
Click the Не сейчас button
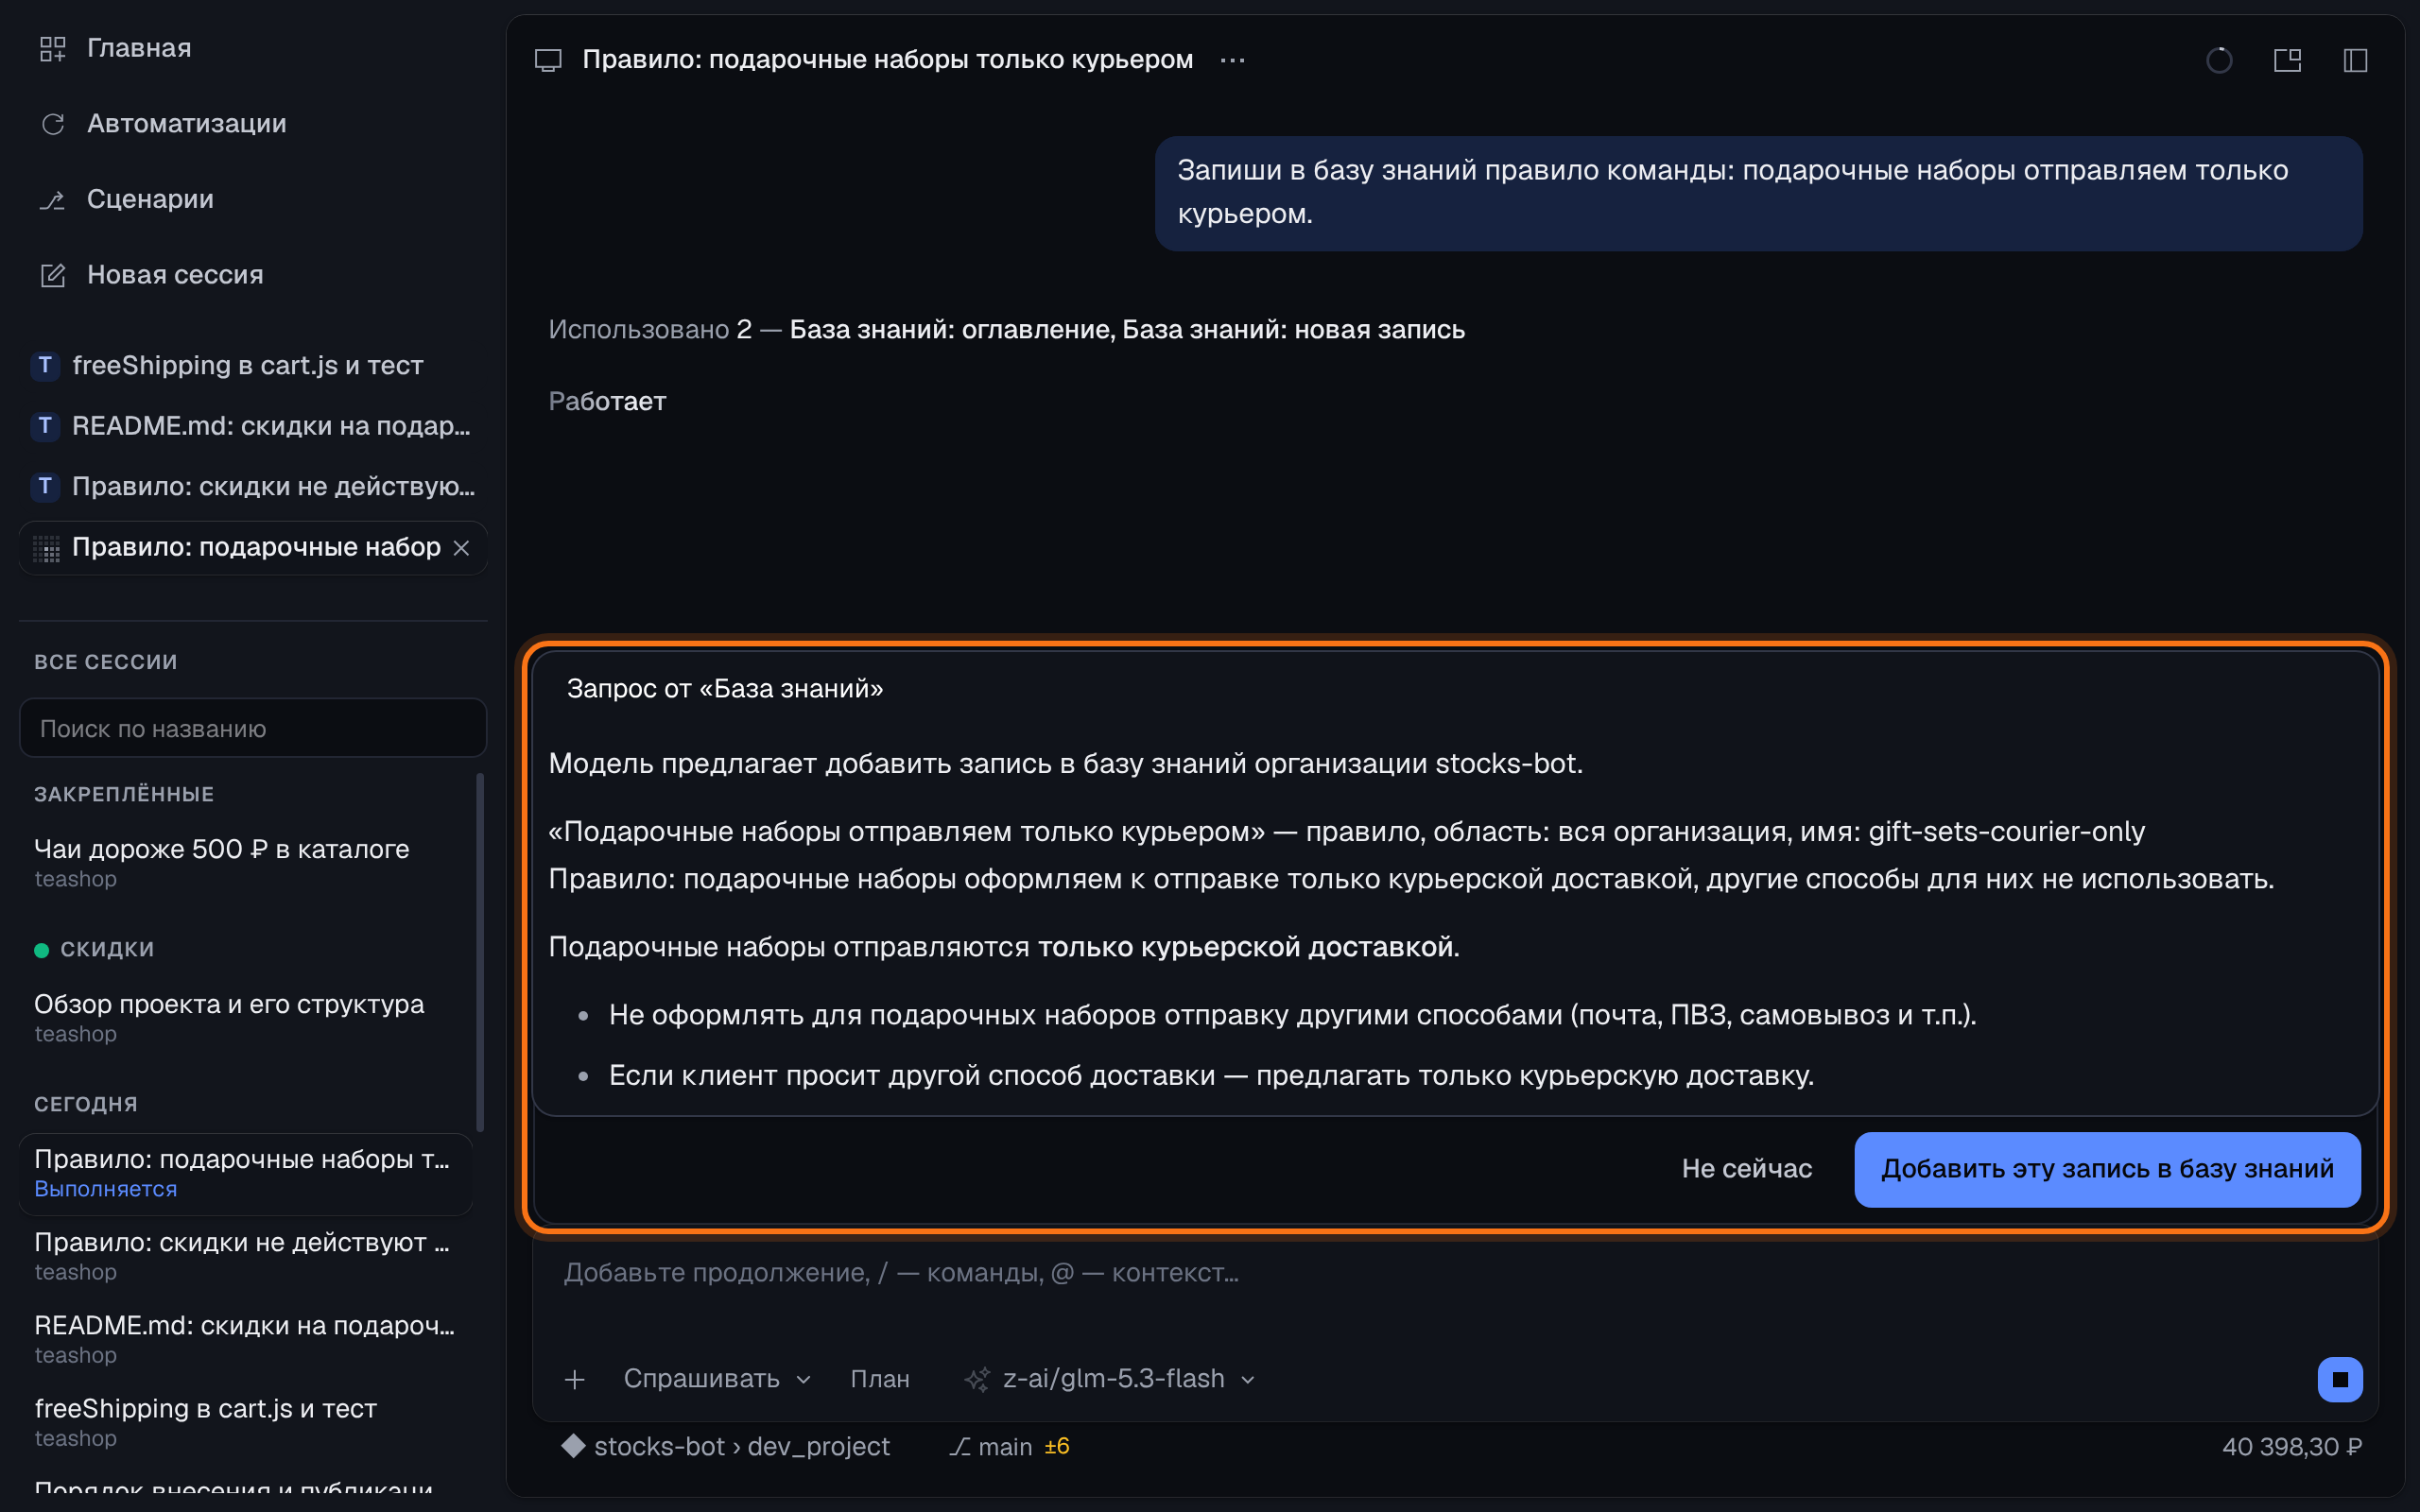coord(1746,1169)
